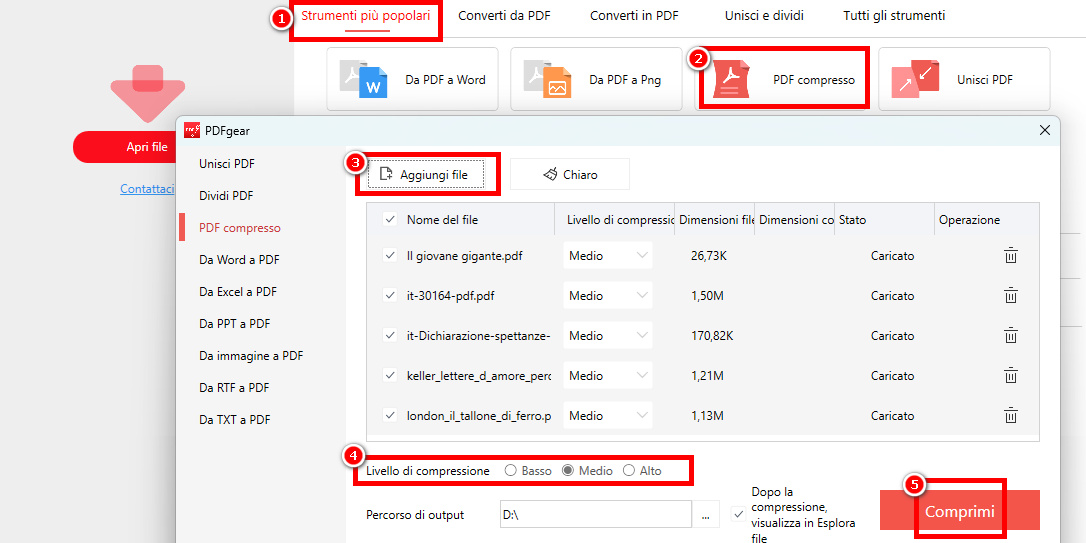Image resolution: width=1086 pixels, height=543 pixels.
Task: Select Unisci PDF in dialog sidebar
Action: [226, 164]
